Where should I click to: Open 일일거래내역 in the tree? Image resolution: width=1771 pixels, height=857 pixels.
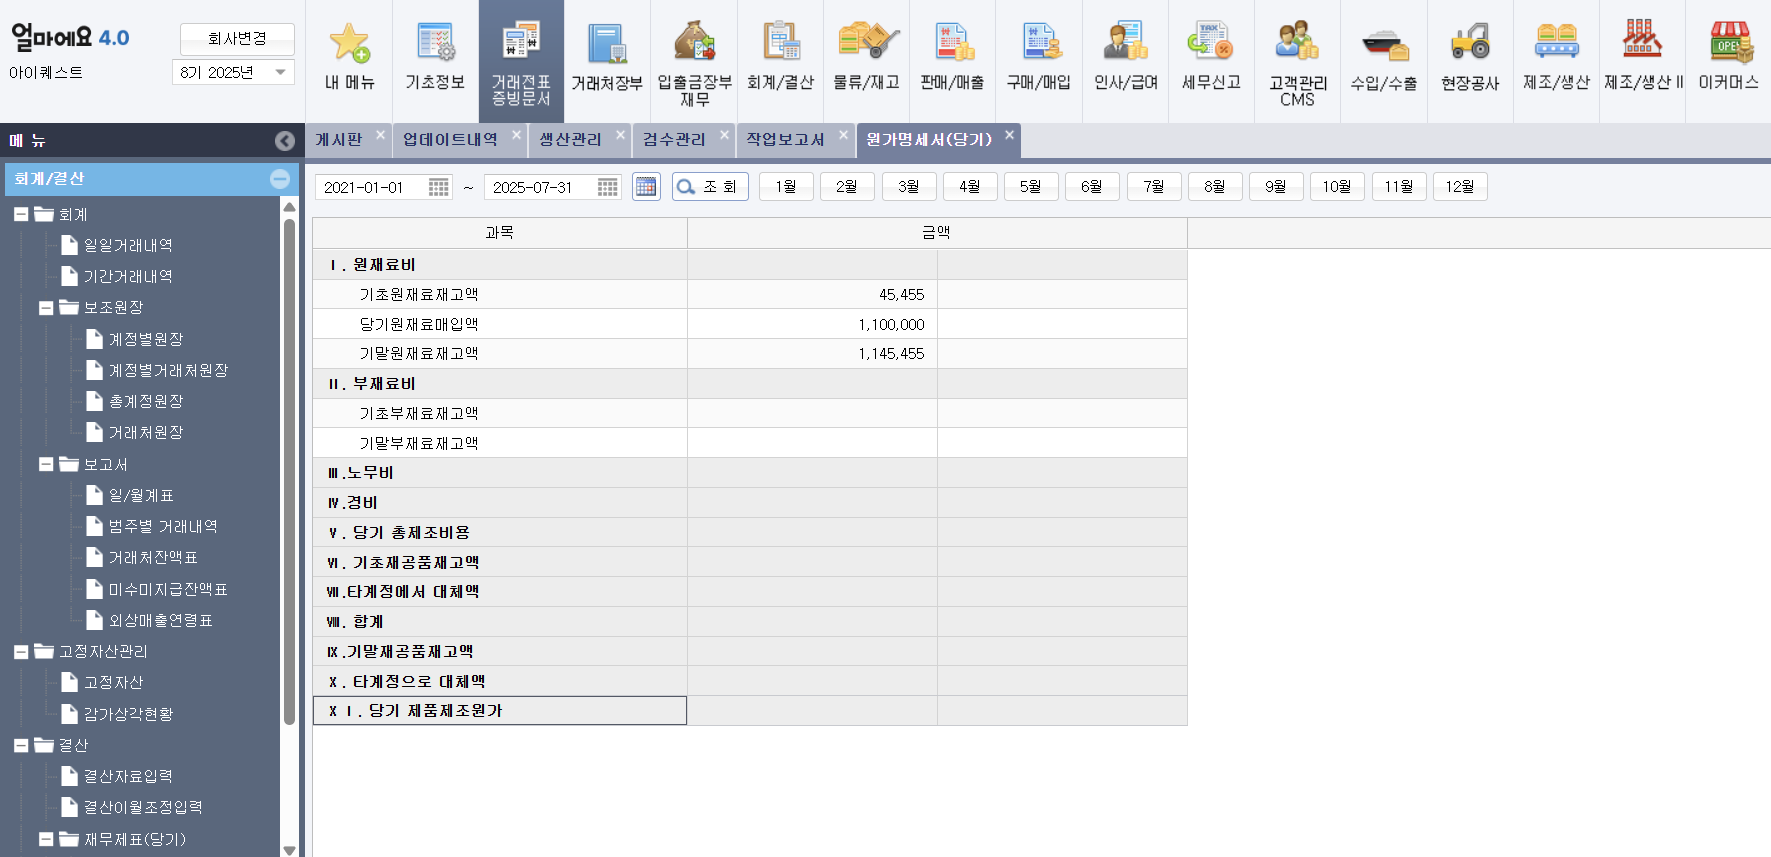click(x=128, y=246)
